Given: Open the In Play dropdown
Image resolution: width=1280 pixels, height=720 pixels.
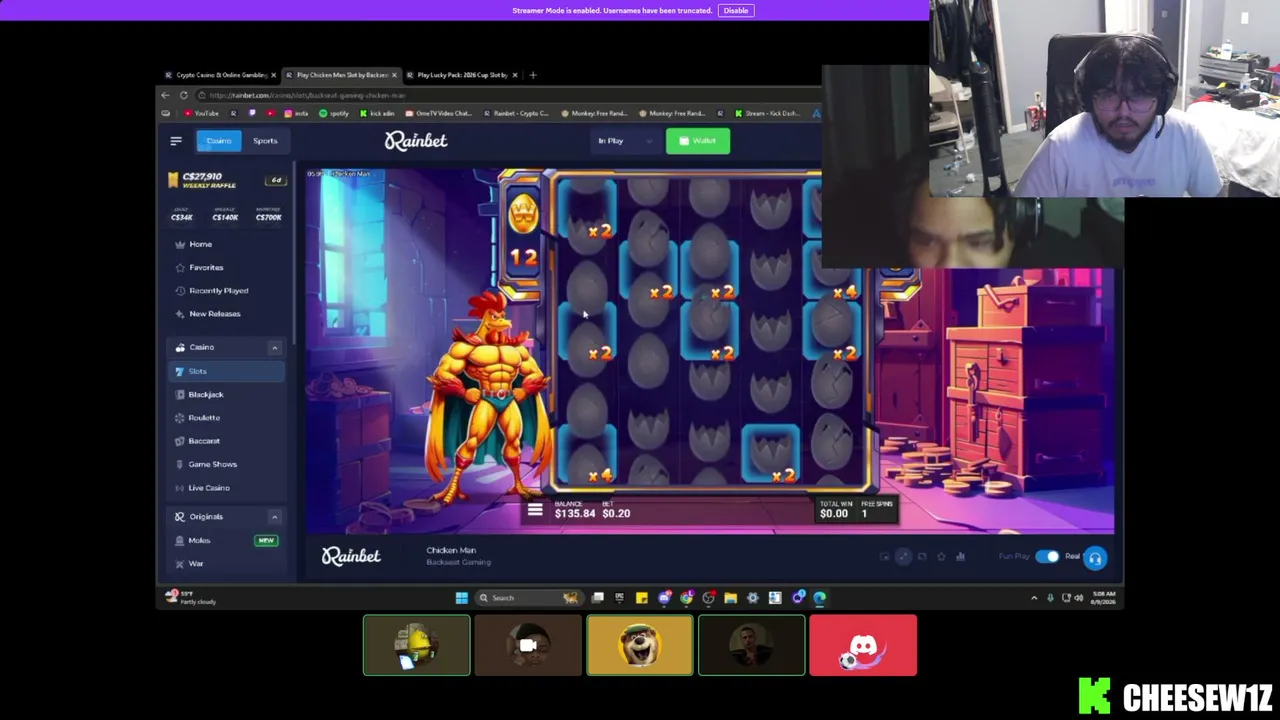Looking at the screenshot, I should tap(625, 141).
